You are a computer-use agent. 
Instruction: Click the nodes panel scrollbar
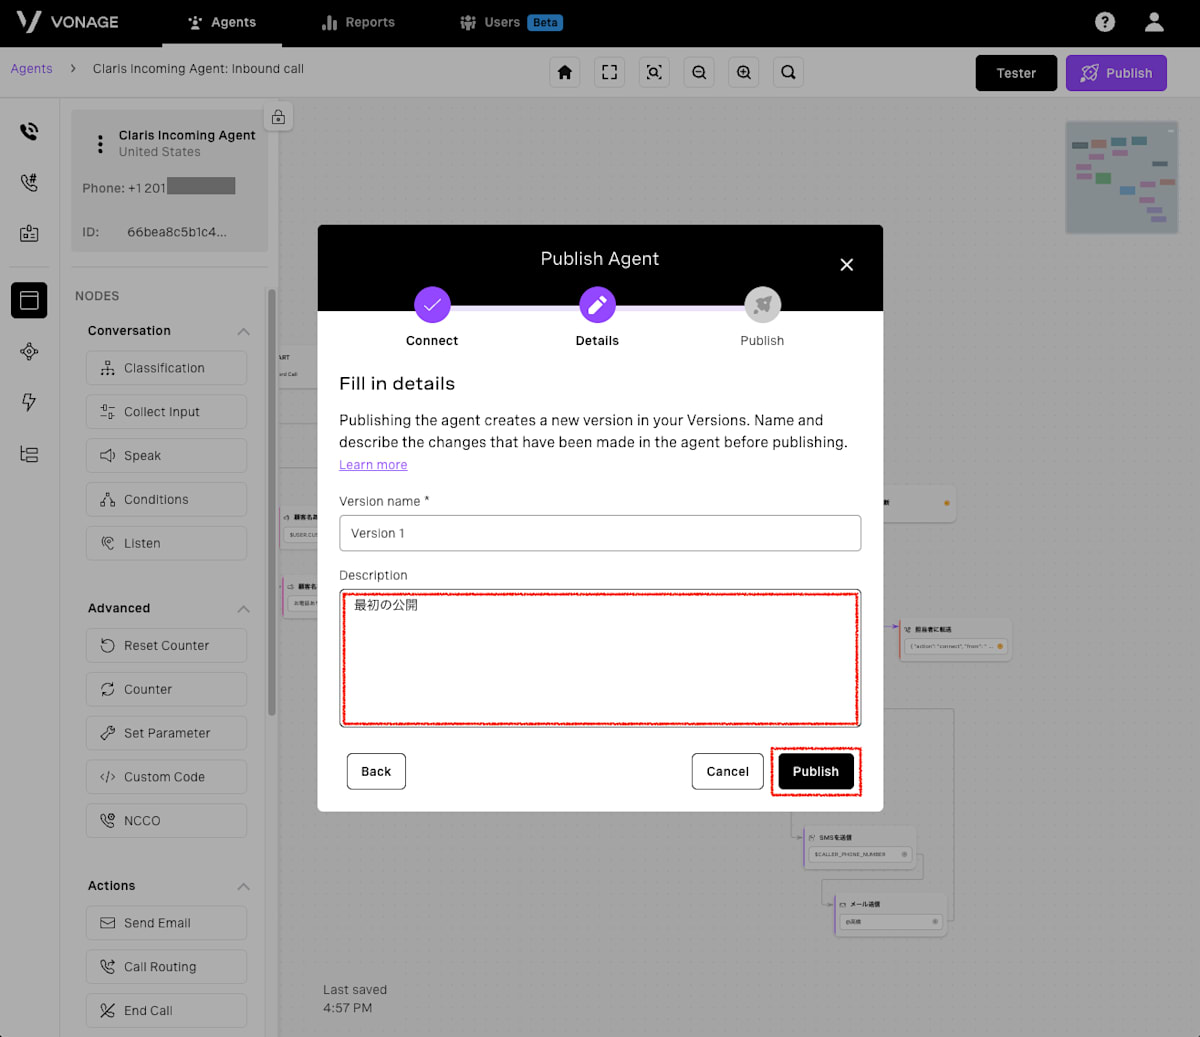(x=271, y=502)
